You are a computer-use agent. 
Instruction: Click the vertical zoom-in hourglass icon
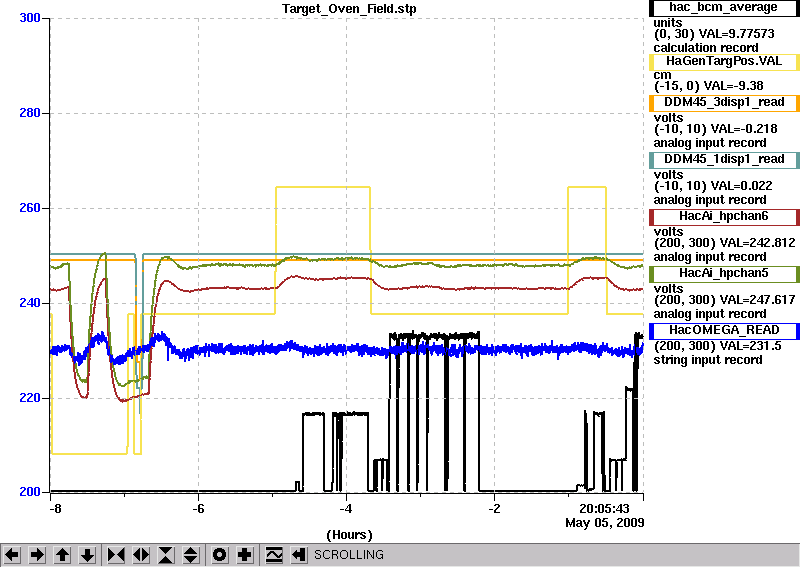(166, 555)
